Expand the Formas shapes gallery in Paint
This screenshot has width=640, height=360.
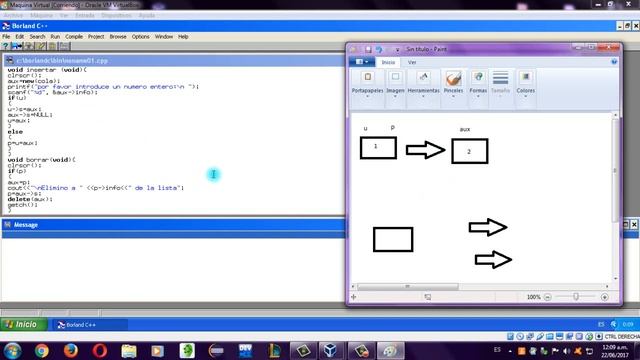[478, 84]
